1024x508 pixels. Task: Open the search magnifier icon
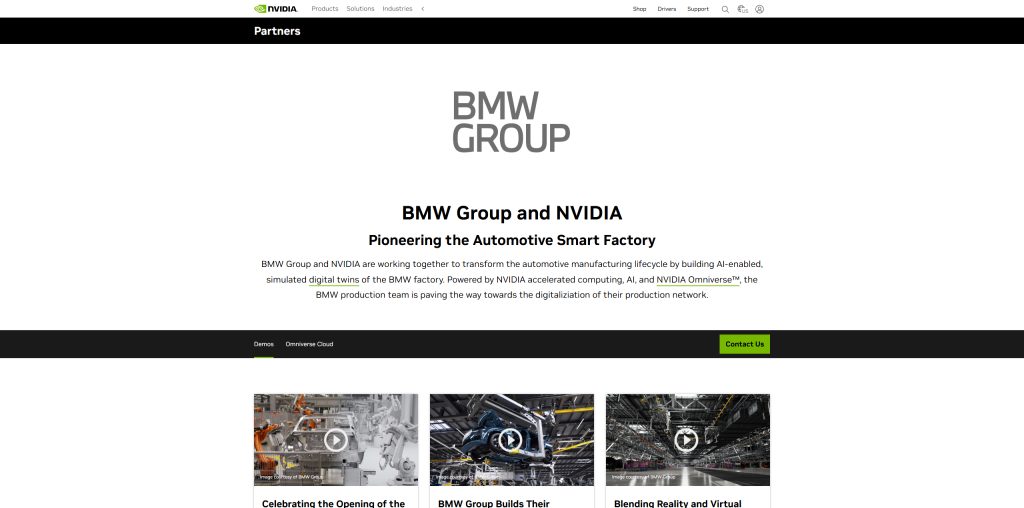point(725,9)
